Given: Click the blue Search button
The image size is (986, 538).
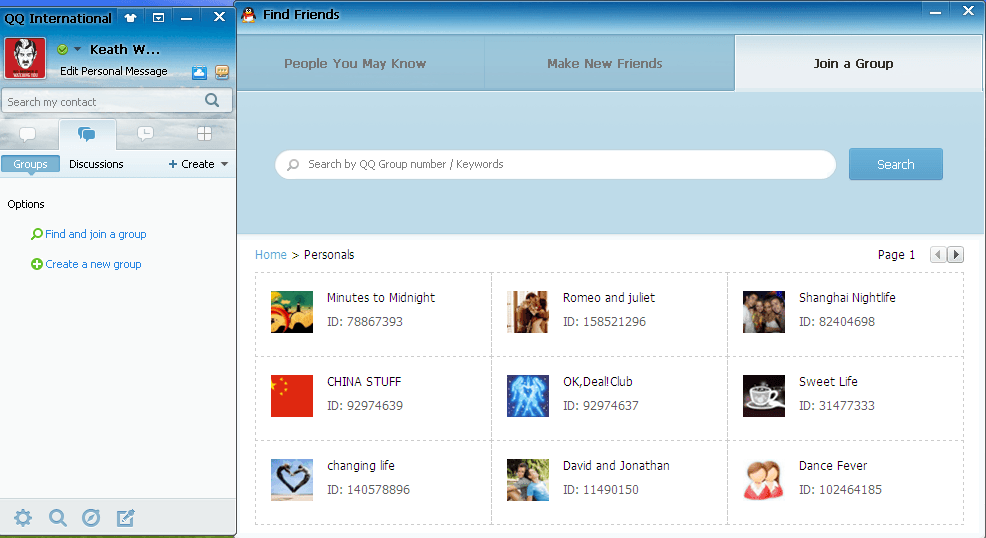Looking at the screenshot, I should click(895, 164).
